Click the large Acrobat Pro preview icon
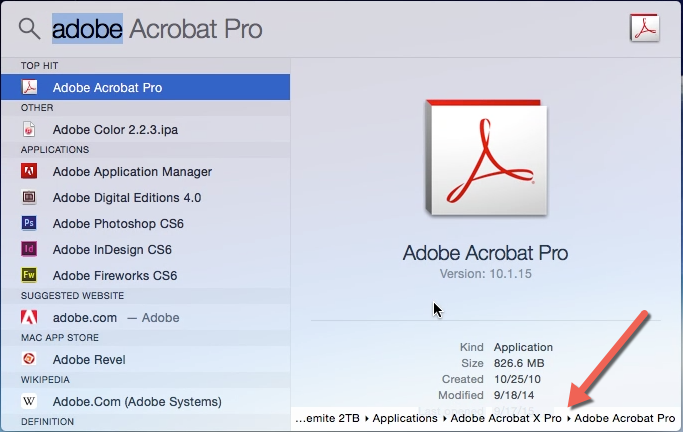The image size is (683, 432). (487, 158)
